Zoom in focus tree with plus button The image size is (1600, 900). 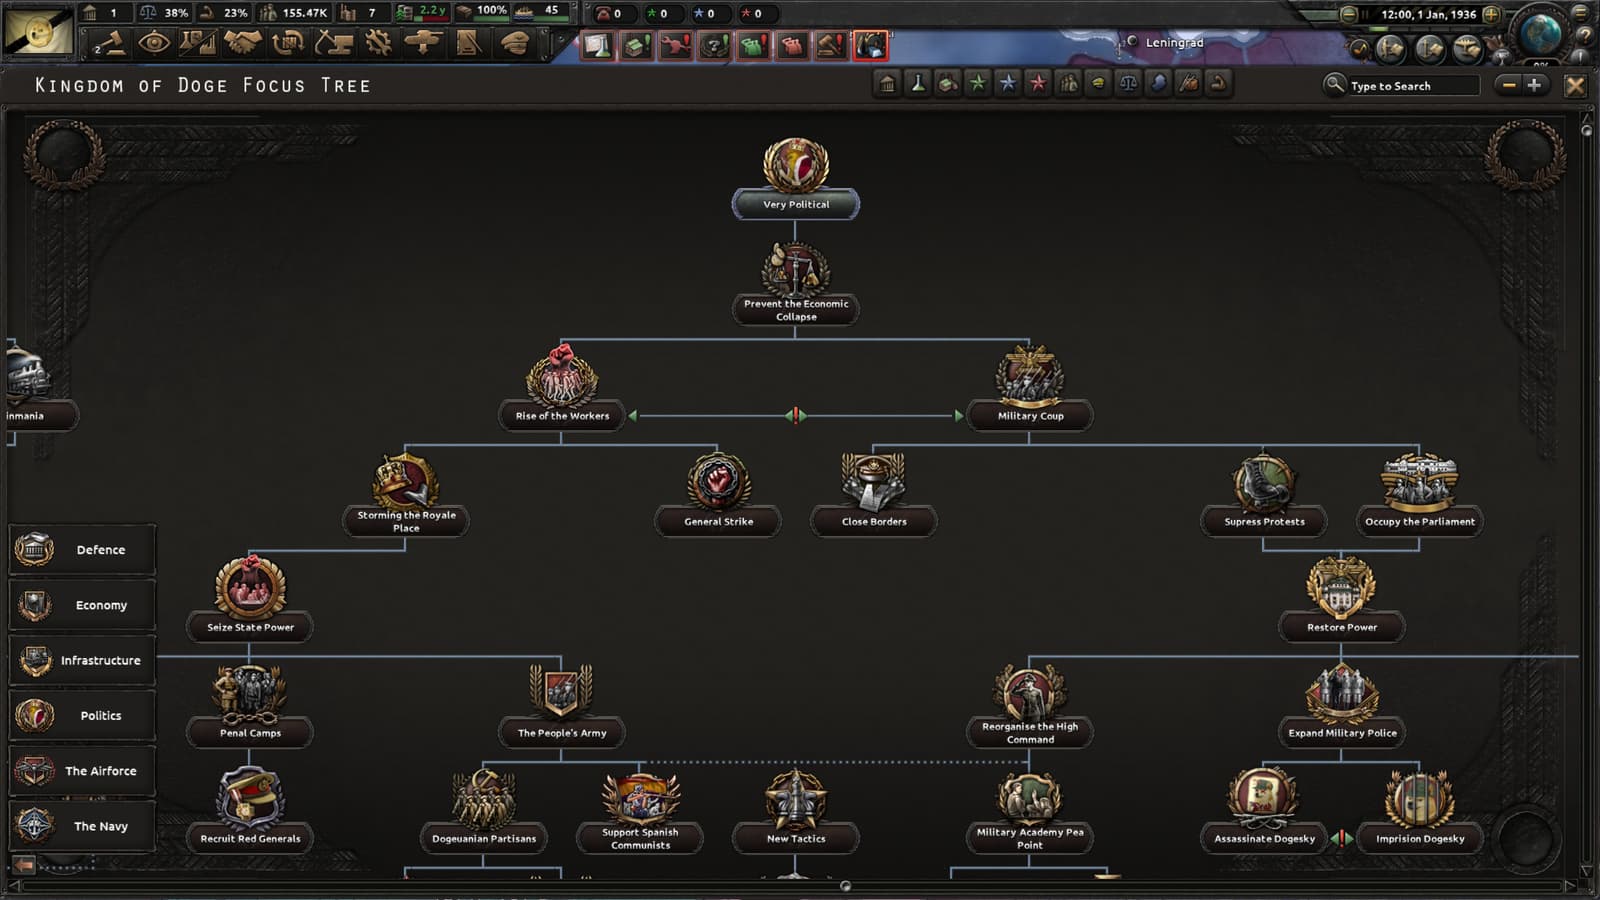(x=1534, y=85)
